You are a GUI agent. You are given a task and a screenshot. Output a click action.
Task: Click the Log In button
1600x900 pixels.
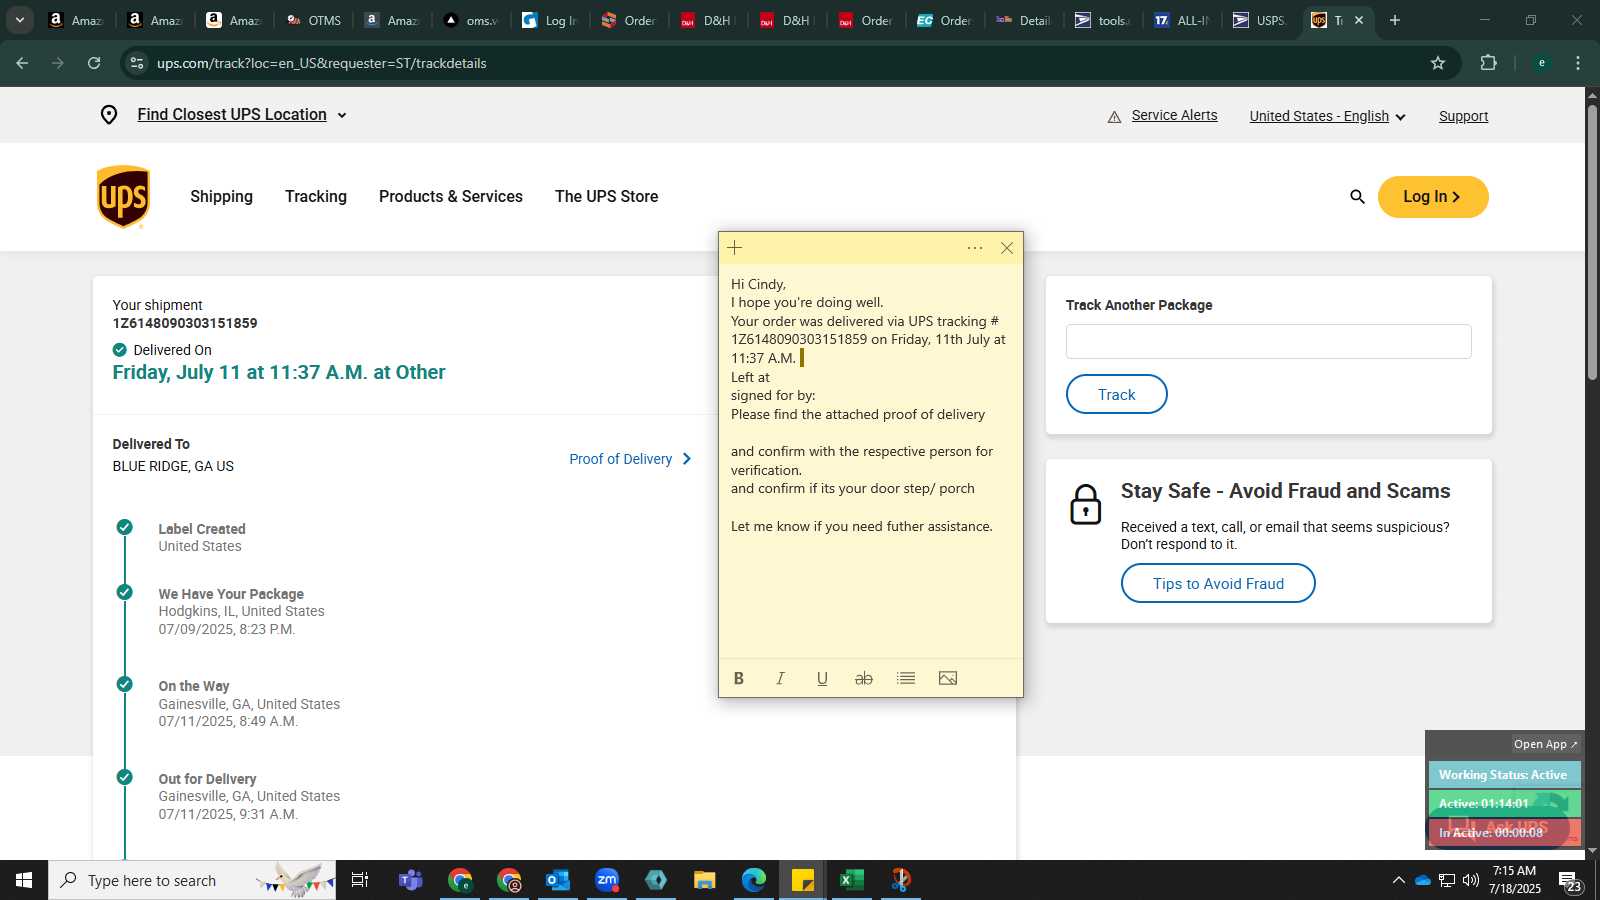click(x=1433, y=197)
